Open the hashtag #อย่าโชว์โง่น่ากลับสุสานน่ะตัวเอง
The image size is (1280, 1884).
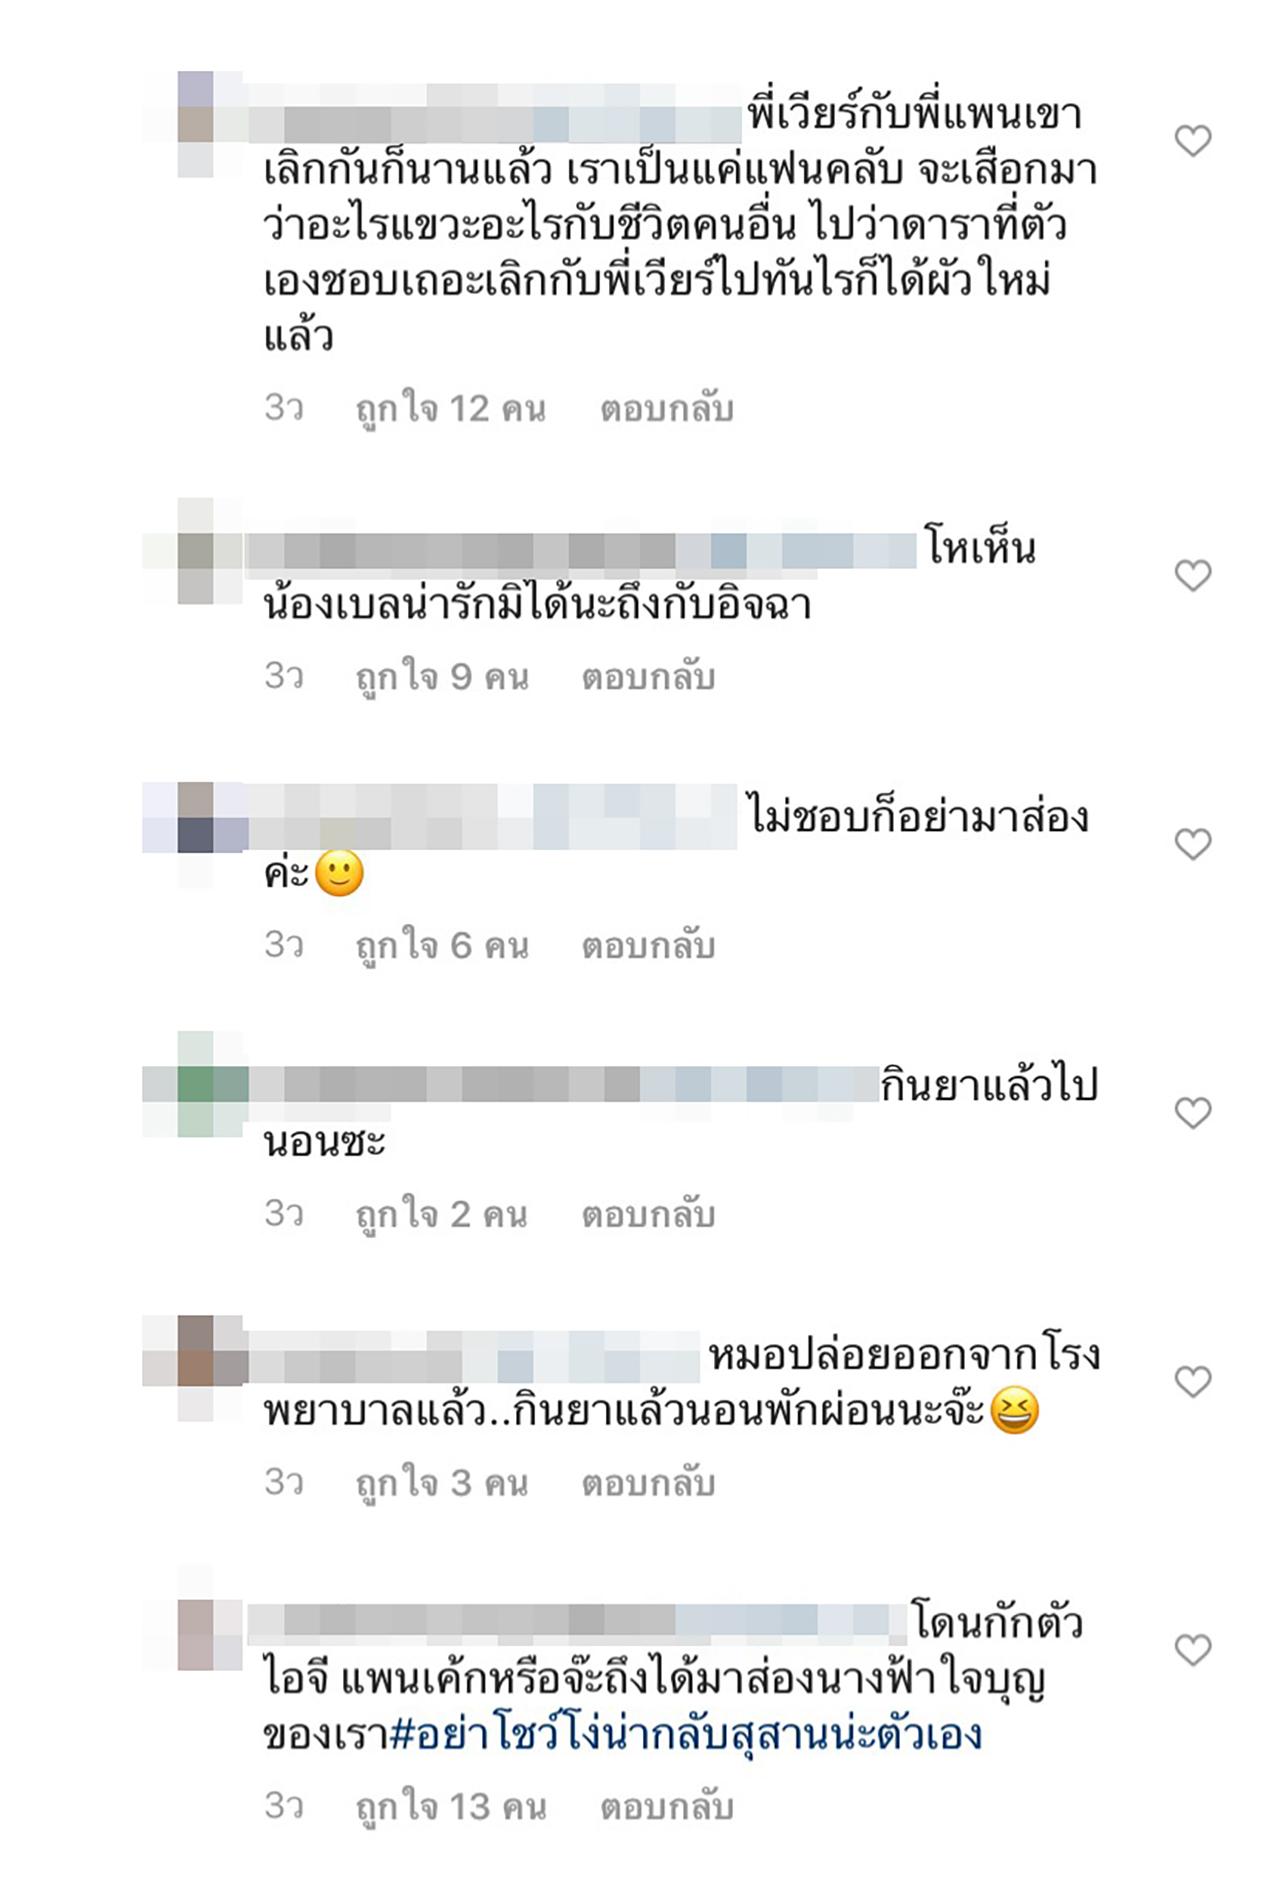click(687, 1735)
